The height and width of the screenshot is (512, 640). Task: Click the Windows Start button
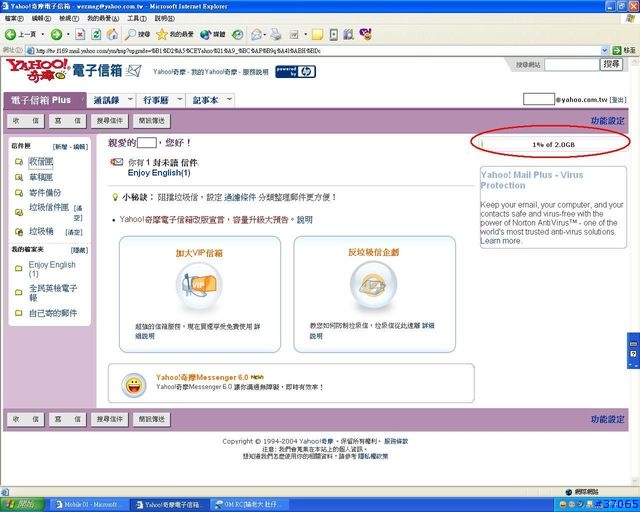(22, 505)
